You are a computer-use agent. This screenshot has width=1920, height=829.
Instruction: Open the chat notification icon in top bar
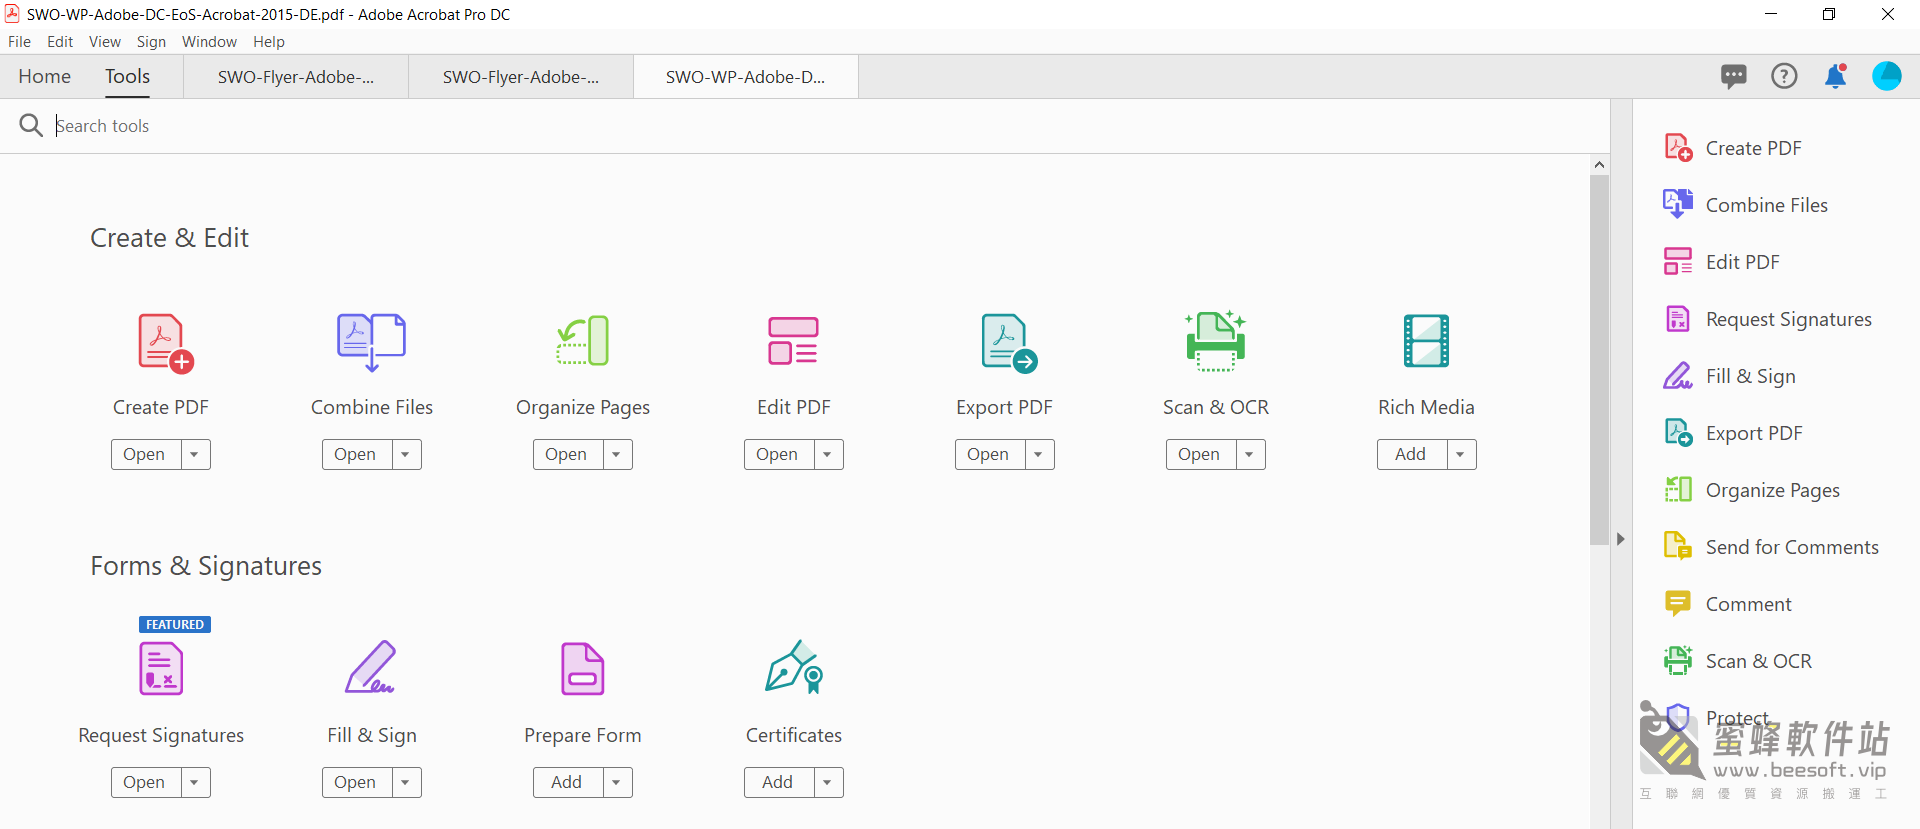click(1734, 76)
